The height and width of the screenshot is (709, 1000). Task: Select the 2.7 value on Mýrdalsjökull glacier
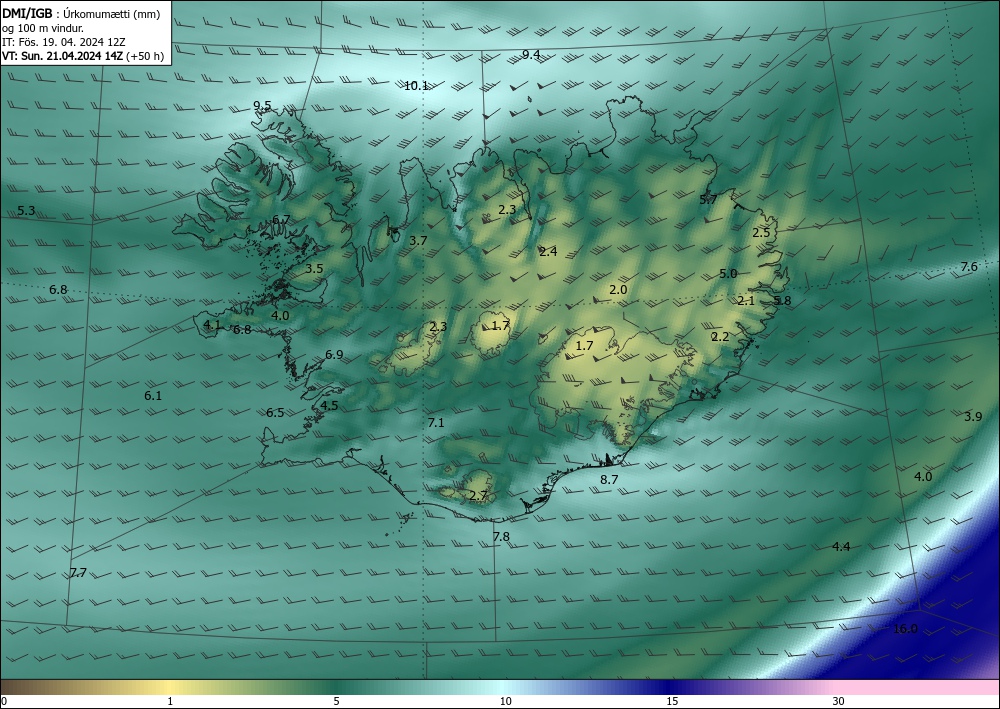(478, 495)
